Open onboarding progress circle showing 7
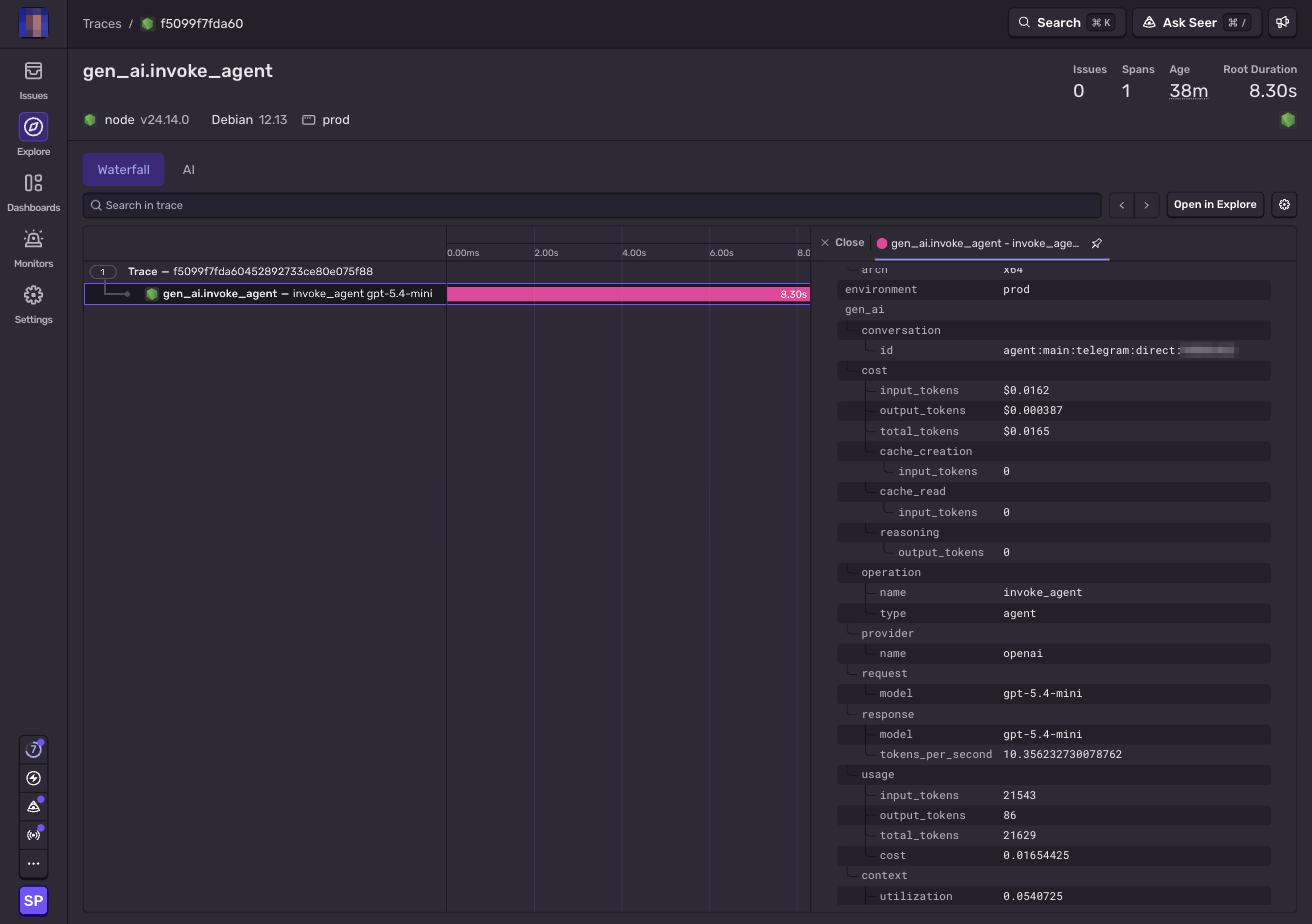 pos(33,750)
